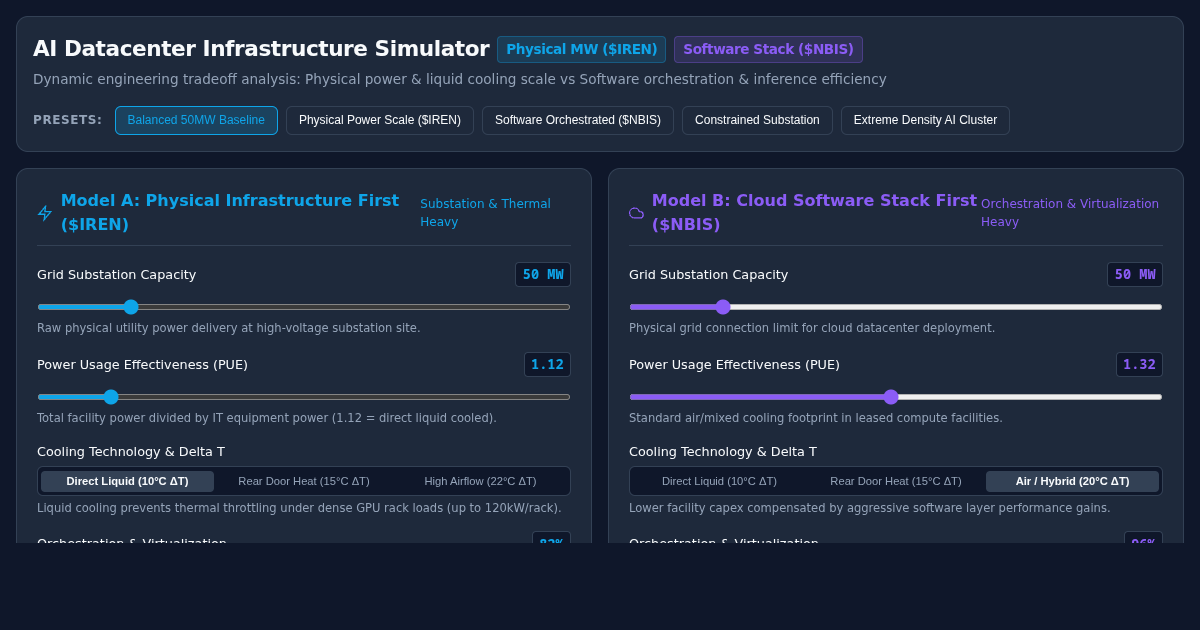This screenshot has height=630, width=1200.
Task: Click the Software Stack ($NBIS) badge
Action: click(768, 50)
